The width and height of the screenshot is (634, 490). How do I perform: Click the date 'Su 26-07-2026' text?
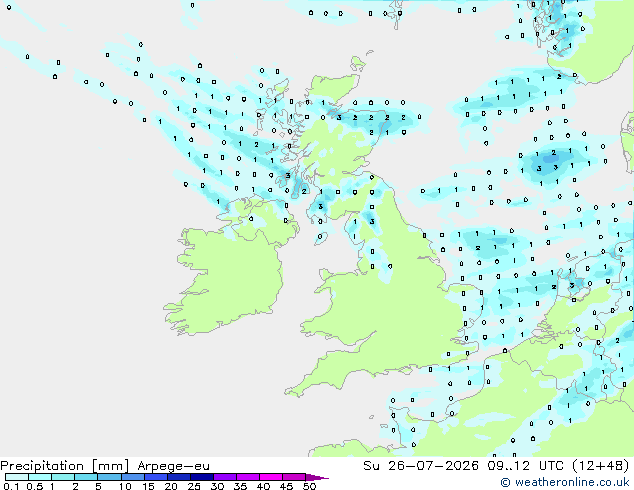click(421, 465)
